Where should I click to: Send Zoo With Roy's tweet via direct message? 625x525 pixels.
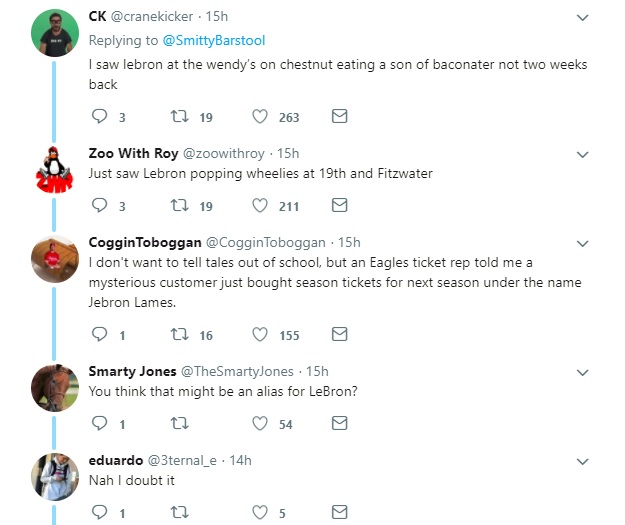[339, 206]
